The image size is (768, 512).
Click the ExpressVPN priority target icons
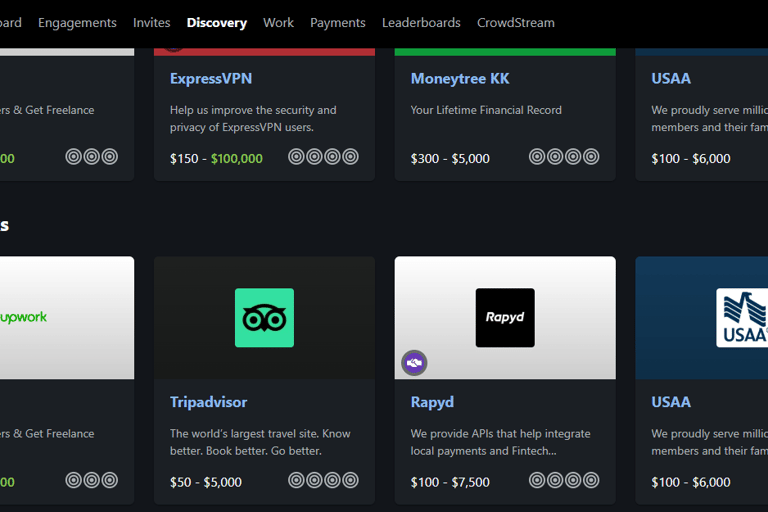point(323,157)
